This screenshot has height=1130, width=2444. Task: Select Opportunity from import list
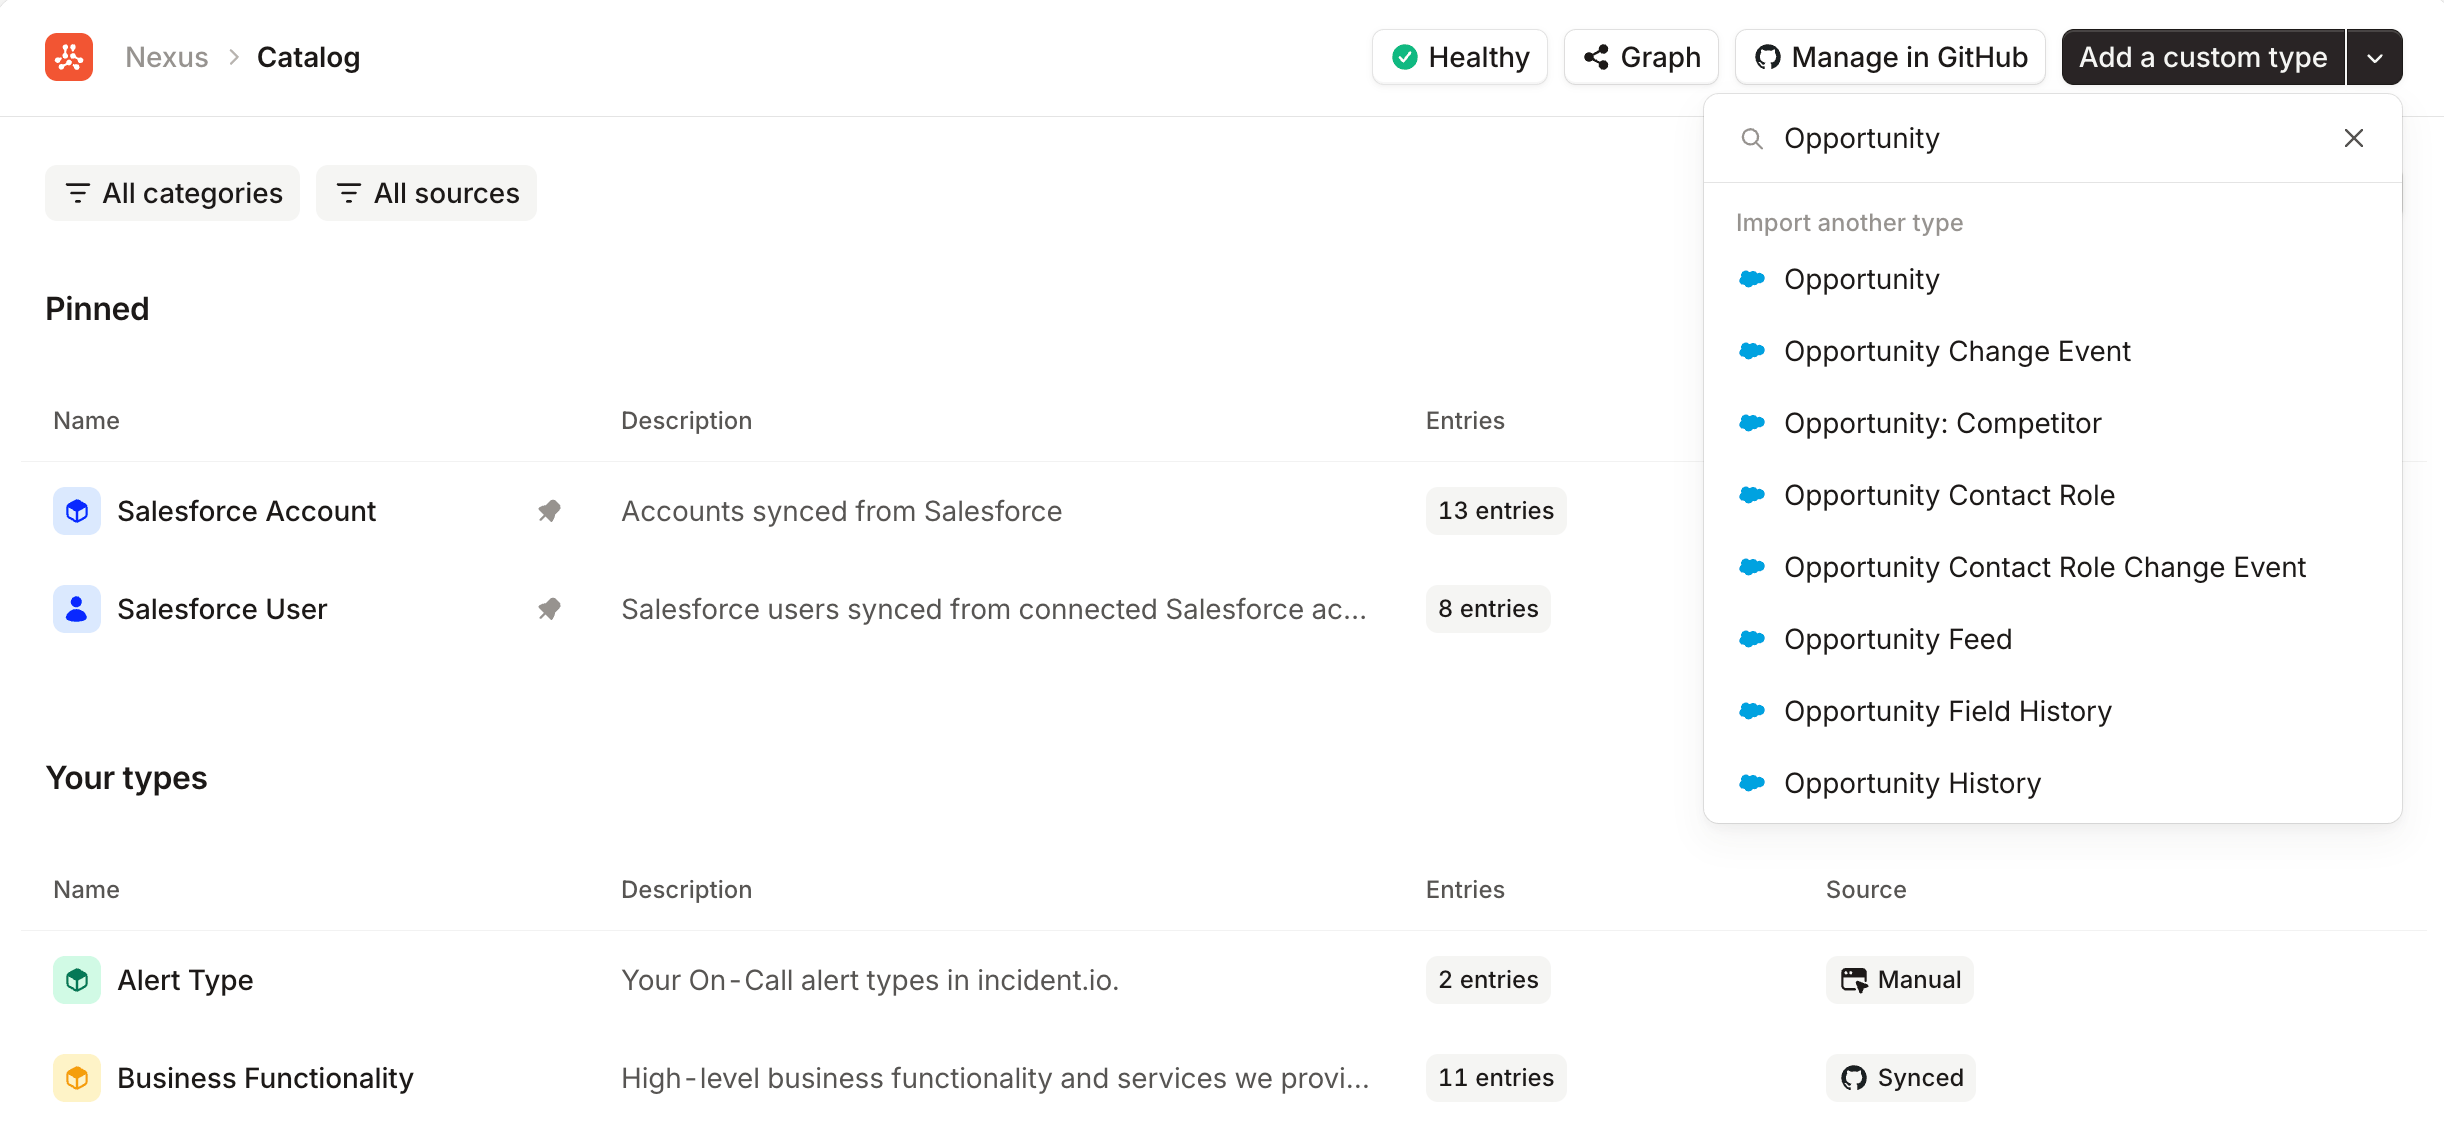tap(2052, 279)
